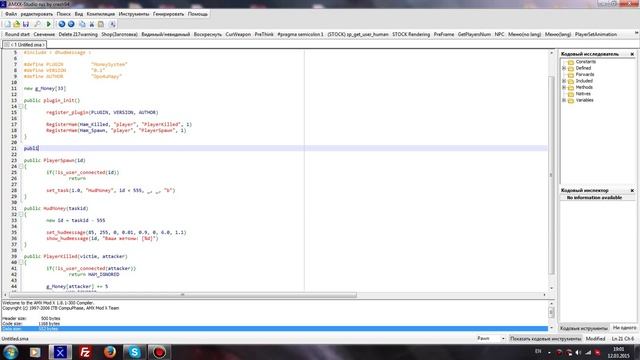640x360 pixels.
Task: Insert the PreThink snippet
Action: 264,34
